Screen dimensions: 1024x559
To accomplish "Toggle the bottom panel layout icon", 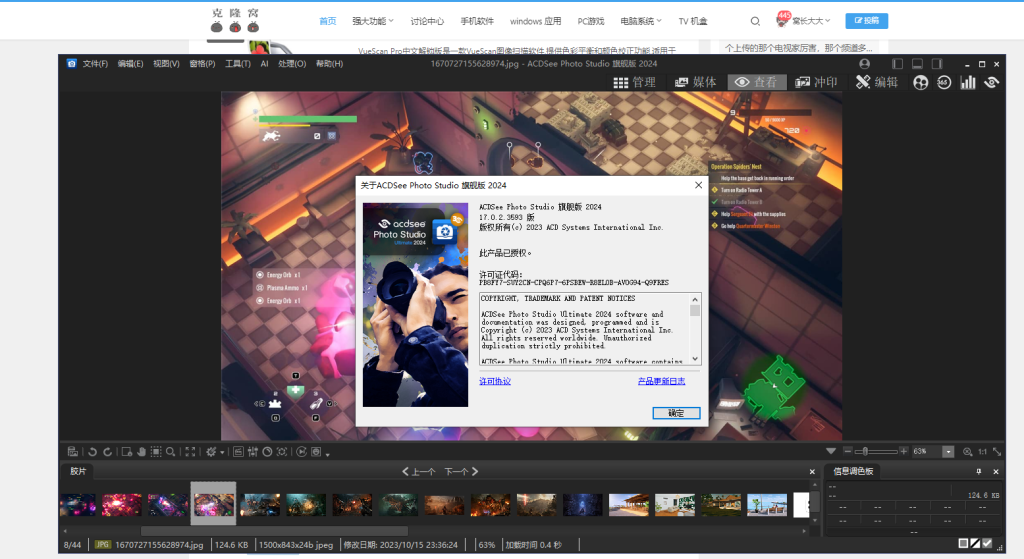I will [x=917, y=64].
